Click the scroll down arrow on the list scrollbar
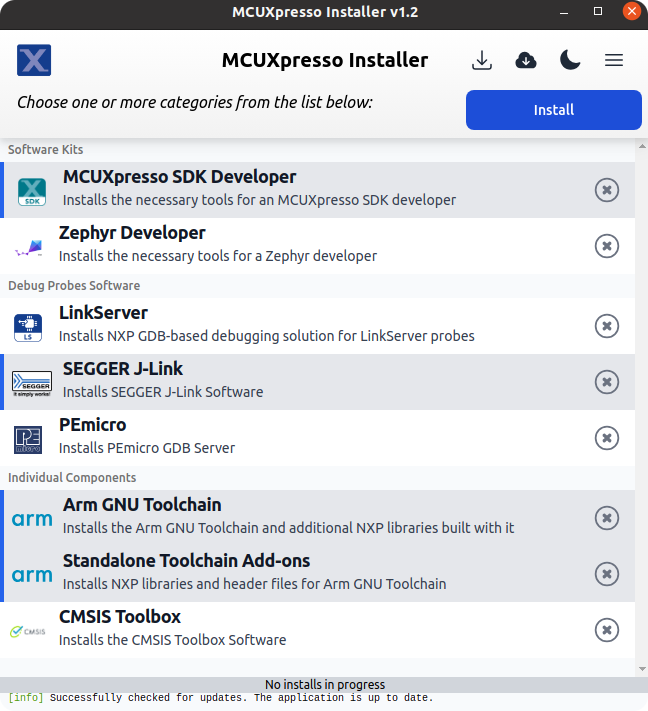Screen dimensions: 648x711 (x=641, y=668)
